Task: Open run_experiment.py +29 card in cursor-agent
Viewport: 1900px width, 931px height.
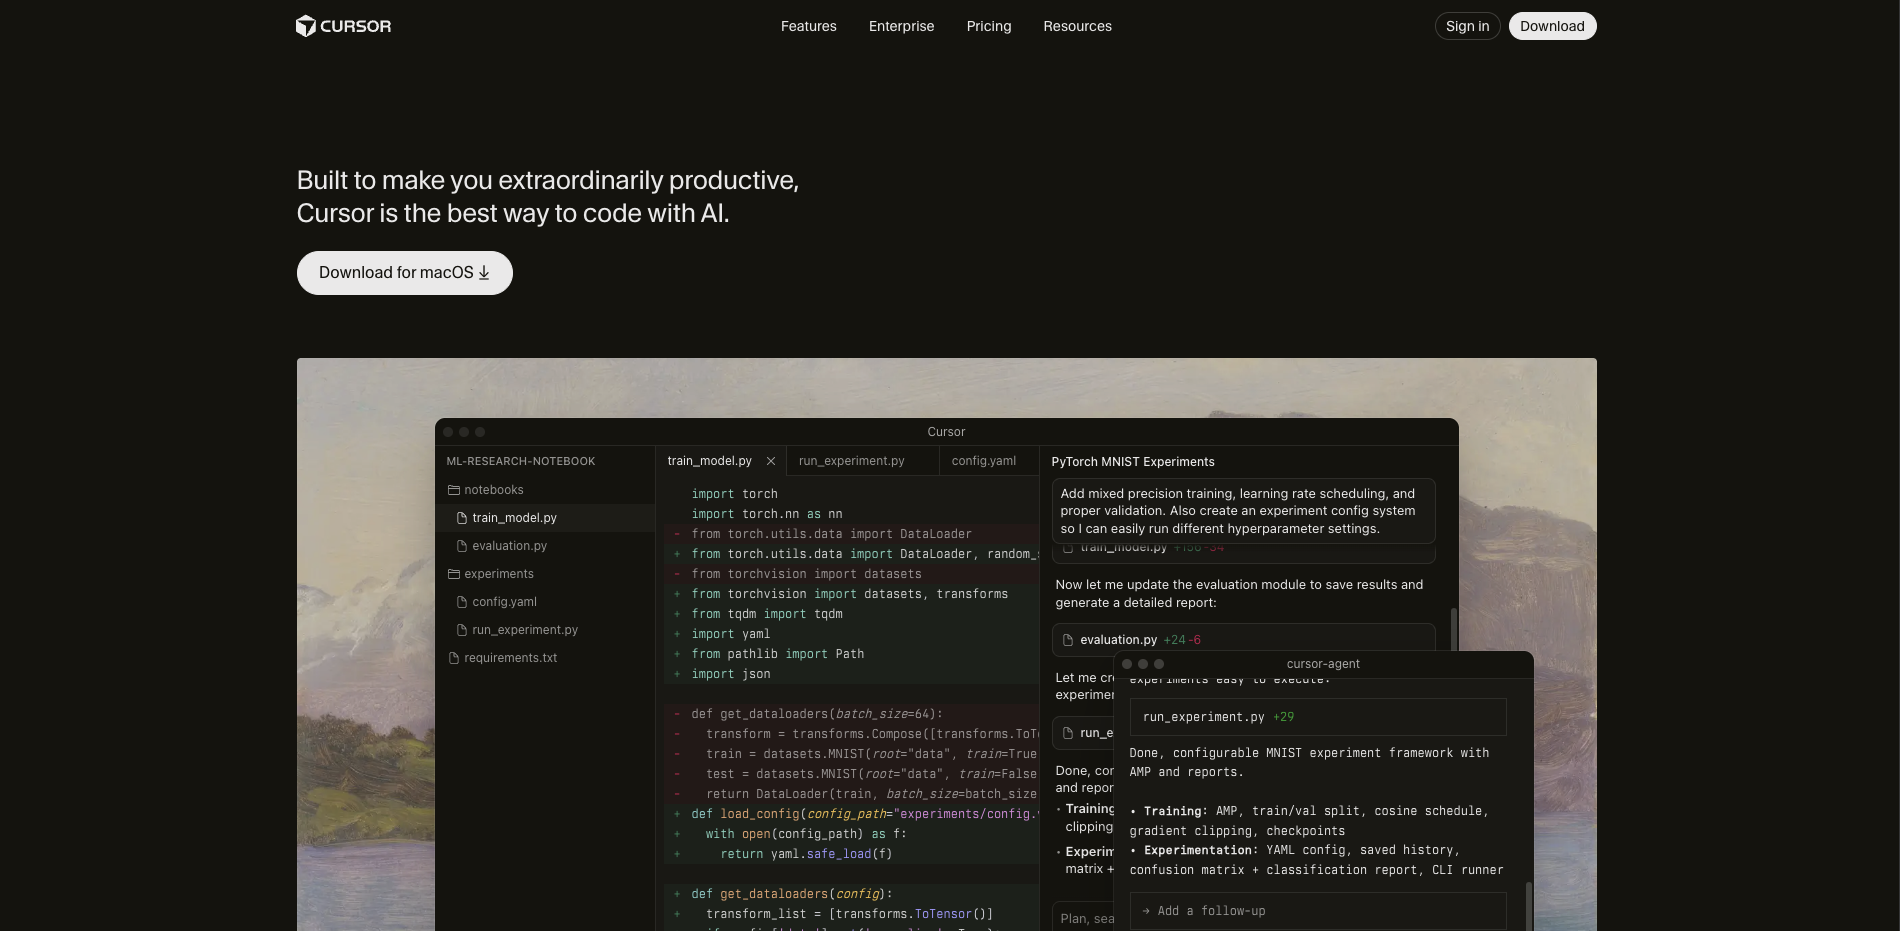Action: tap(1318, 717)
